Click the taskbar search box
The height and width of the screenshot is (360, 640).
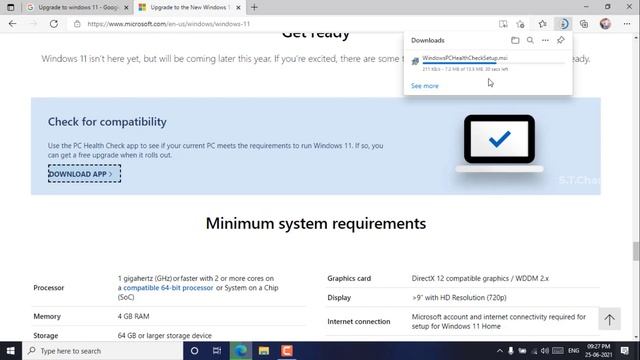102,351
